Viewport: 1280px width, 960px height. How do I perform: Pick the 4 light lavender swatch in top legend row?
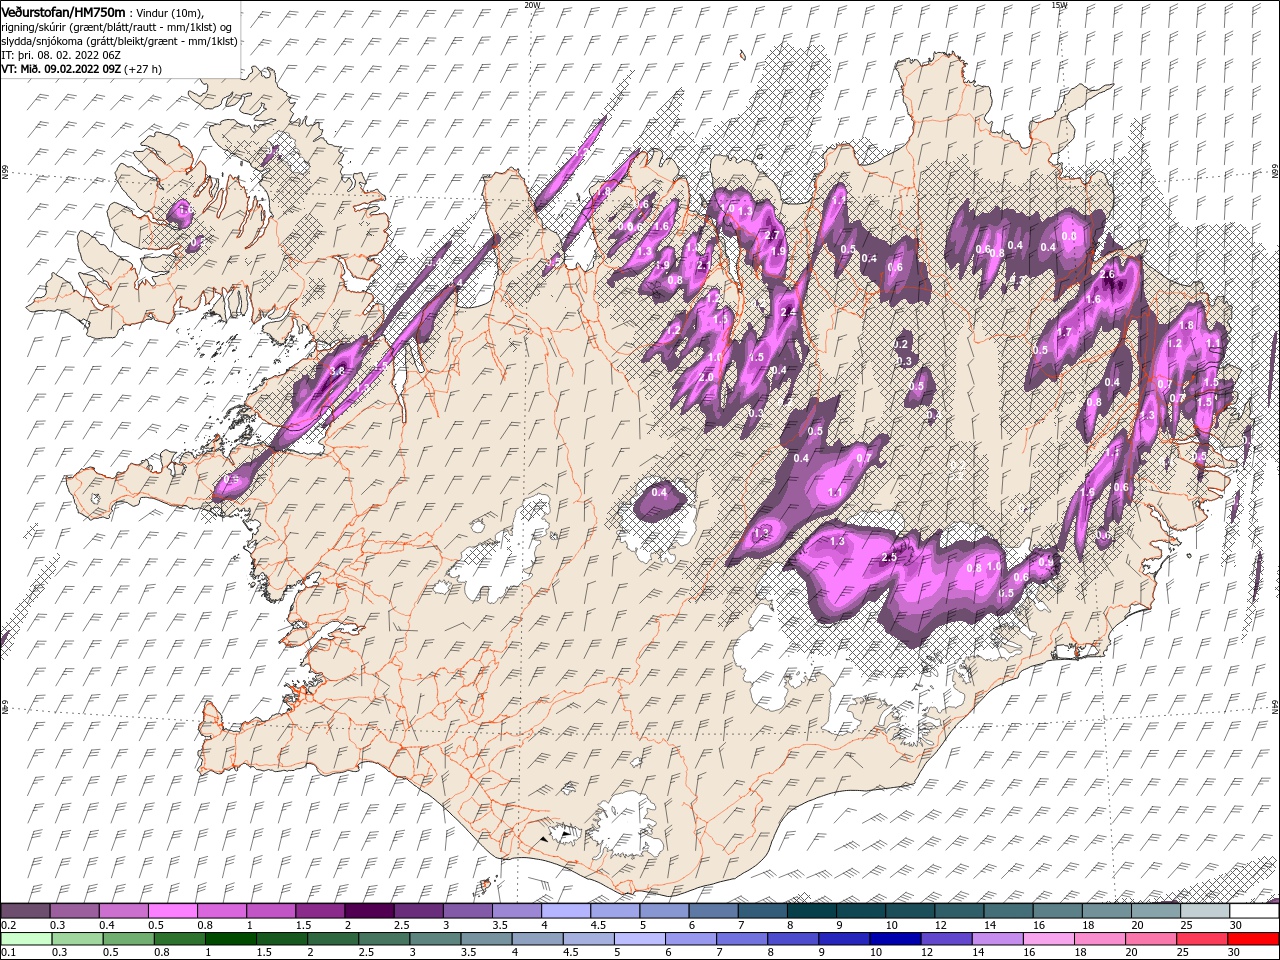pos(566,910)
